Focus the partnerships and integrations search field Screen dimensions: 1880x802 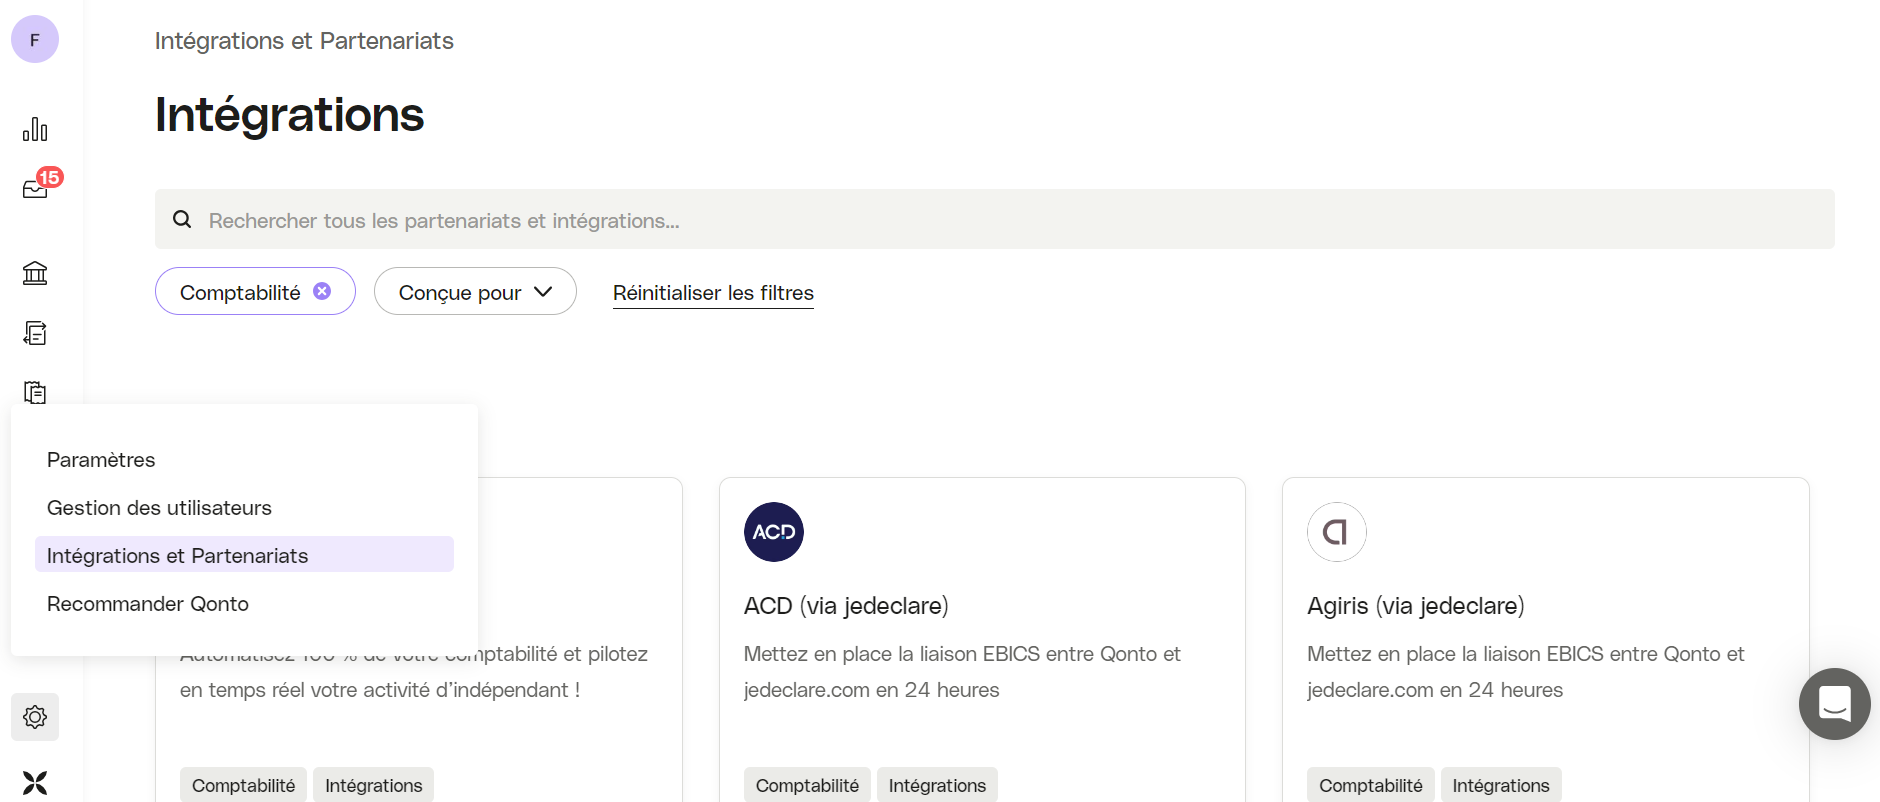pos(995,219)
